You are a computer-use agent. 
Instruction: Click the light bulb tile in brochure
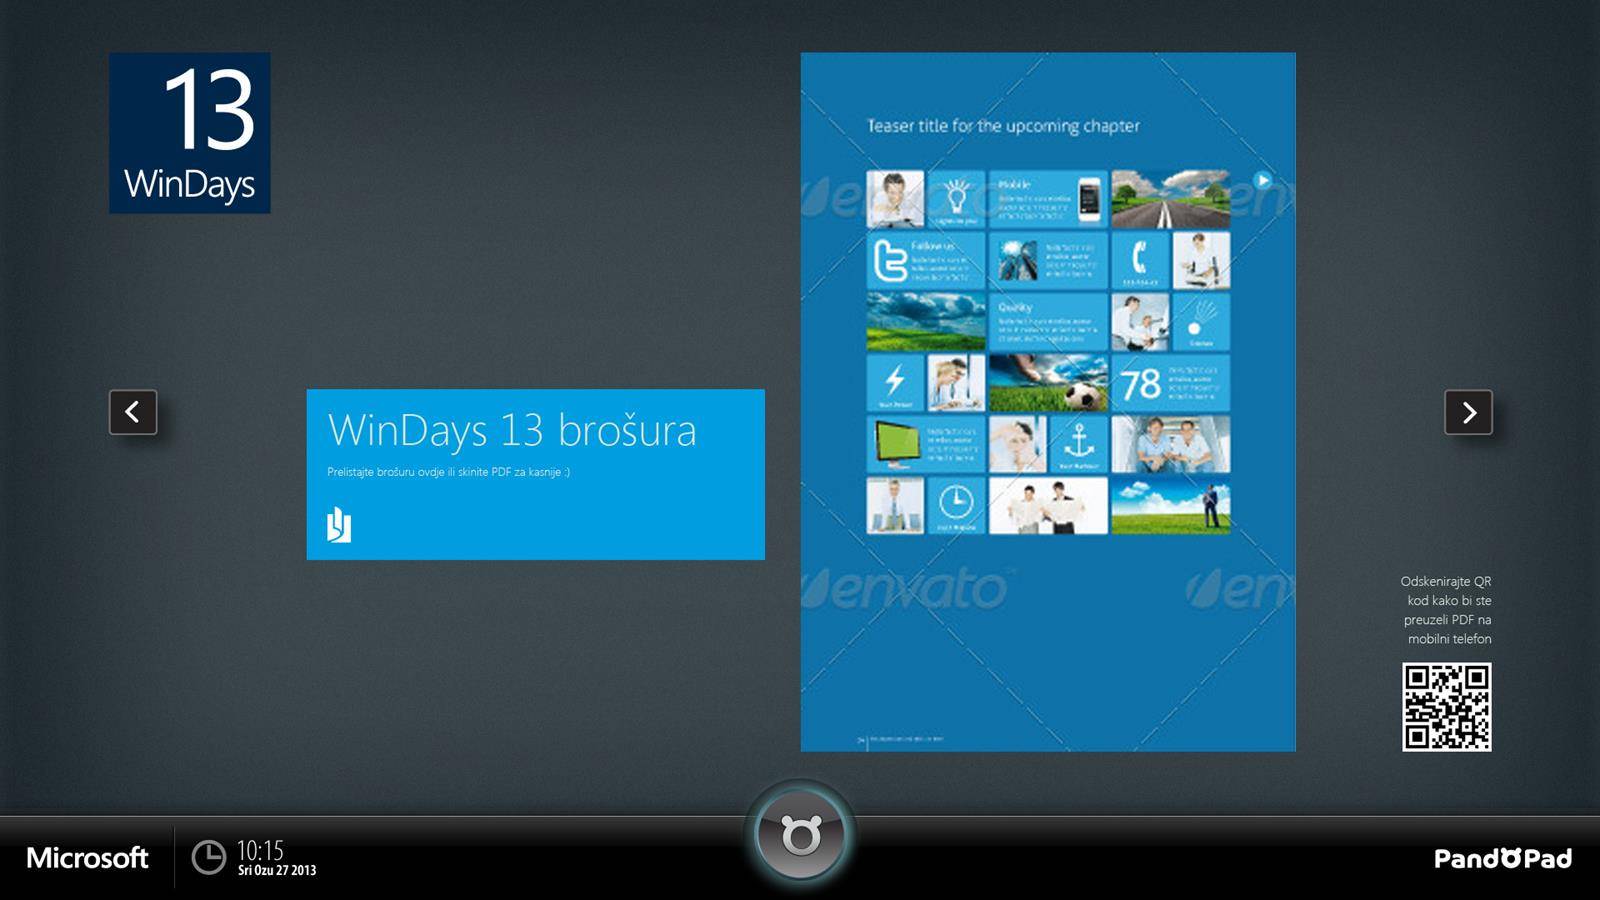click(956, 199)
